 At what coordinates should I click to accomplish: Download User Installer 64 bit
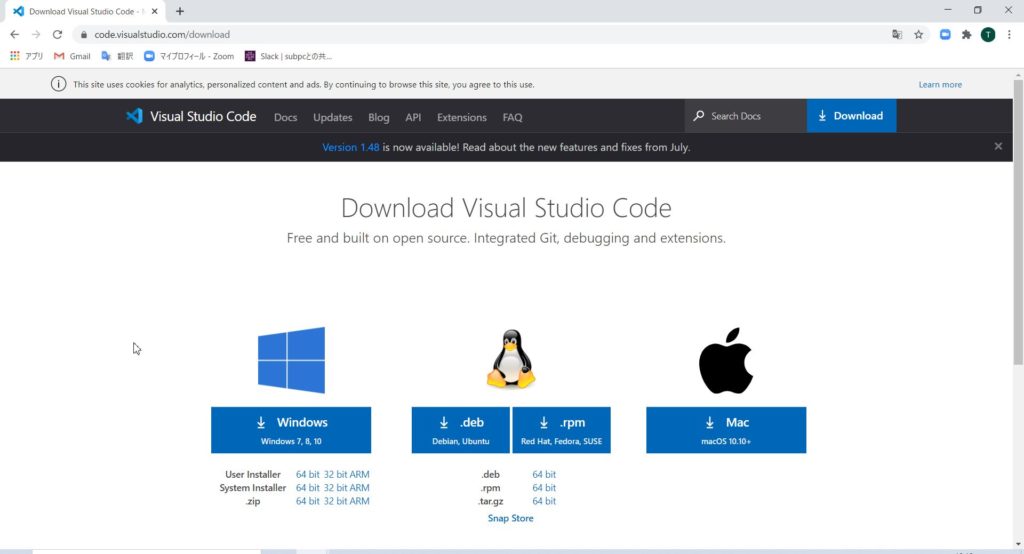click(x=308, y=474)
